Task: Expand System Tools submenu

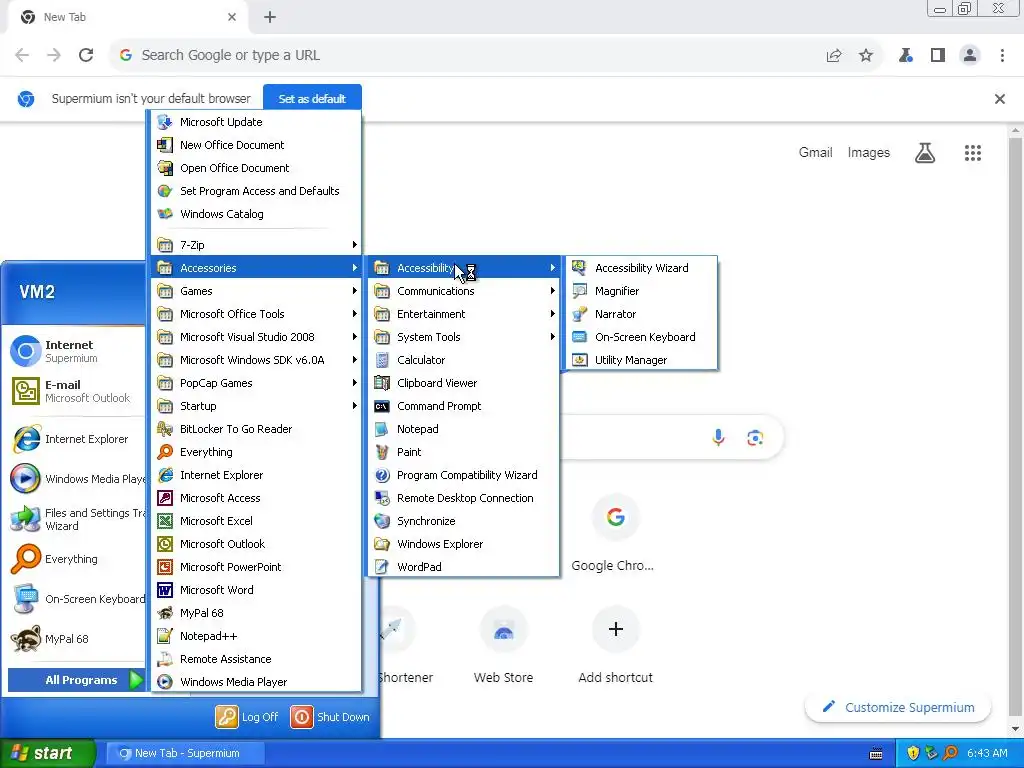Action: pyautogui.click(x=464, y=337)
